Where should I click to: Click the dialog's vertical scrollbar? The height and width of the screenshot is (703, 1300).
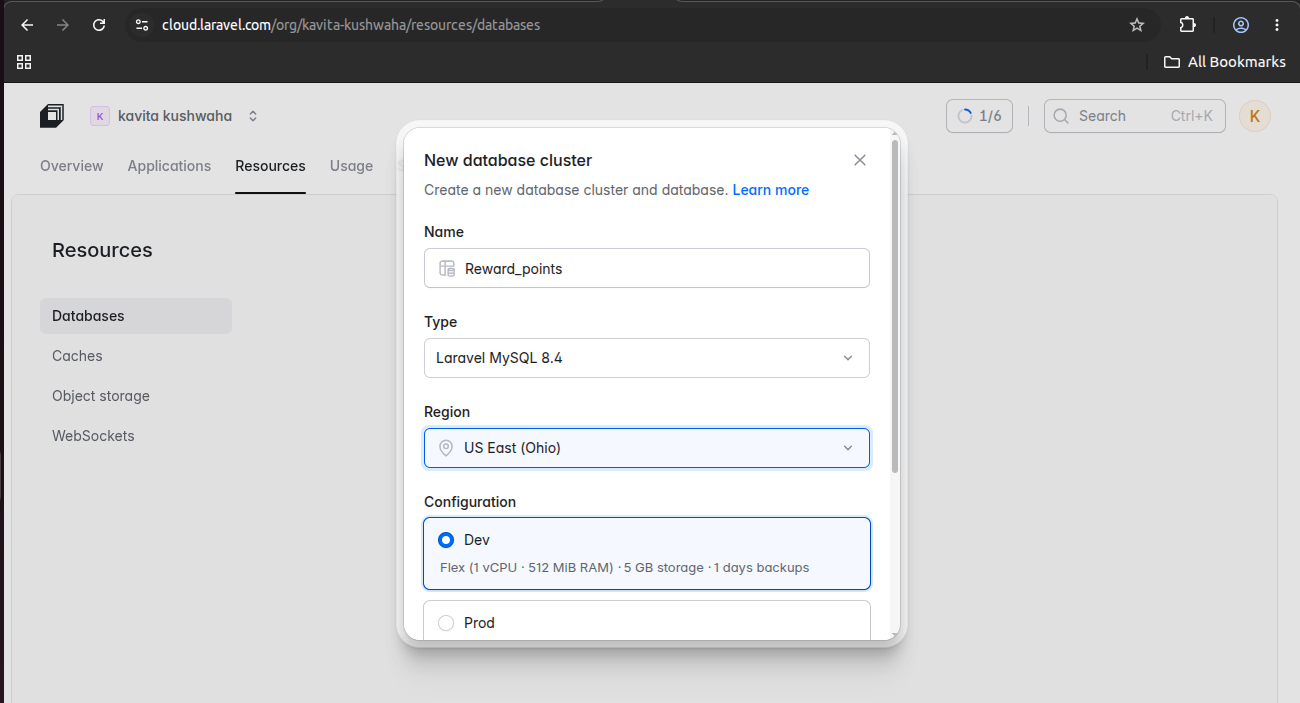click(895, 306)
